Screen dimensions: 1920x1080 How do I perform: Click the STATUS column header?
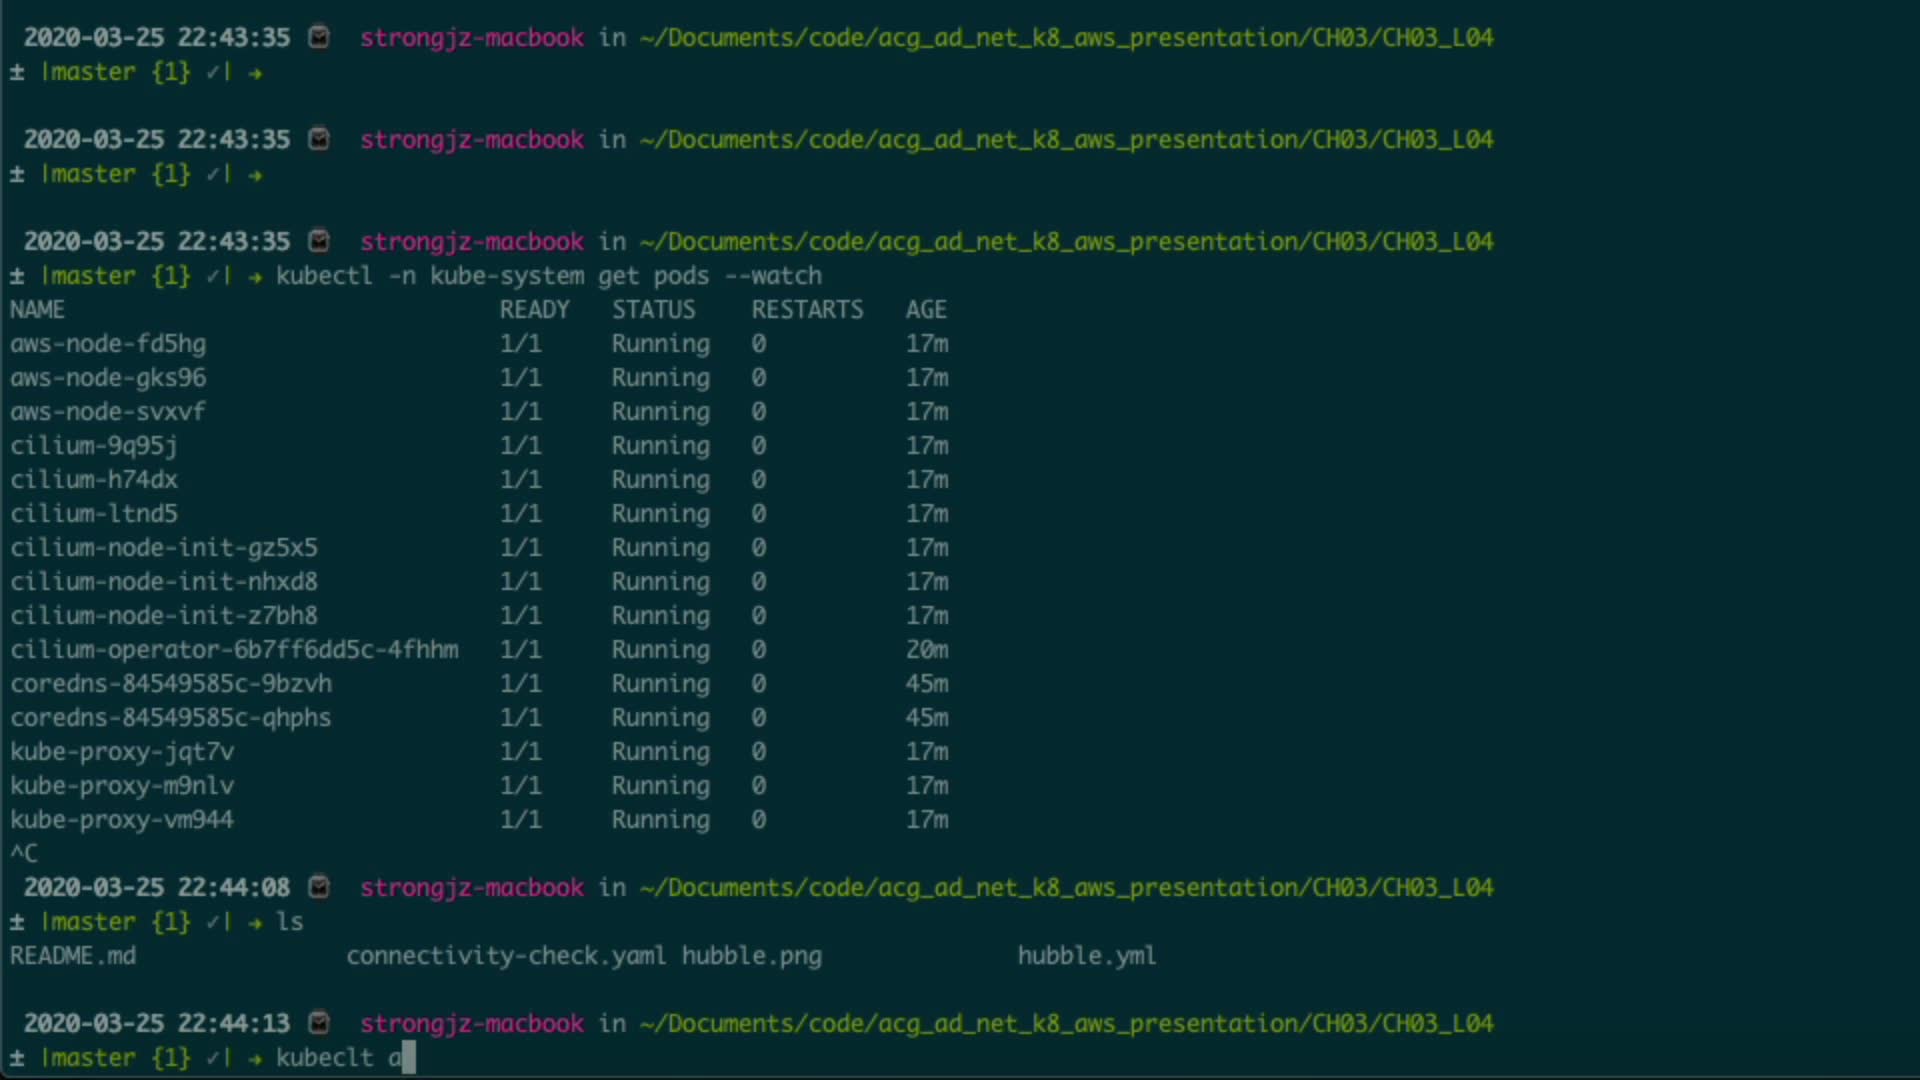(x=653, y=310)
